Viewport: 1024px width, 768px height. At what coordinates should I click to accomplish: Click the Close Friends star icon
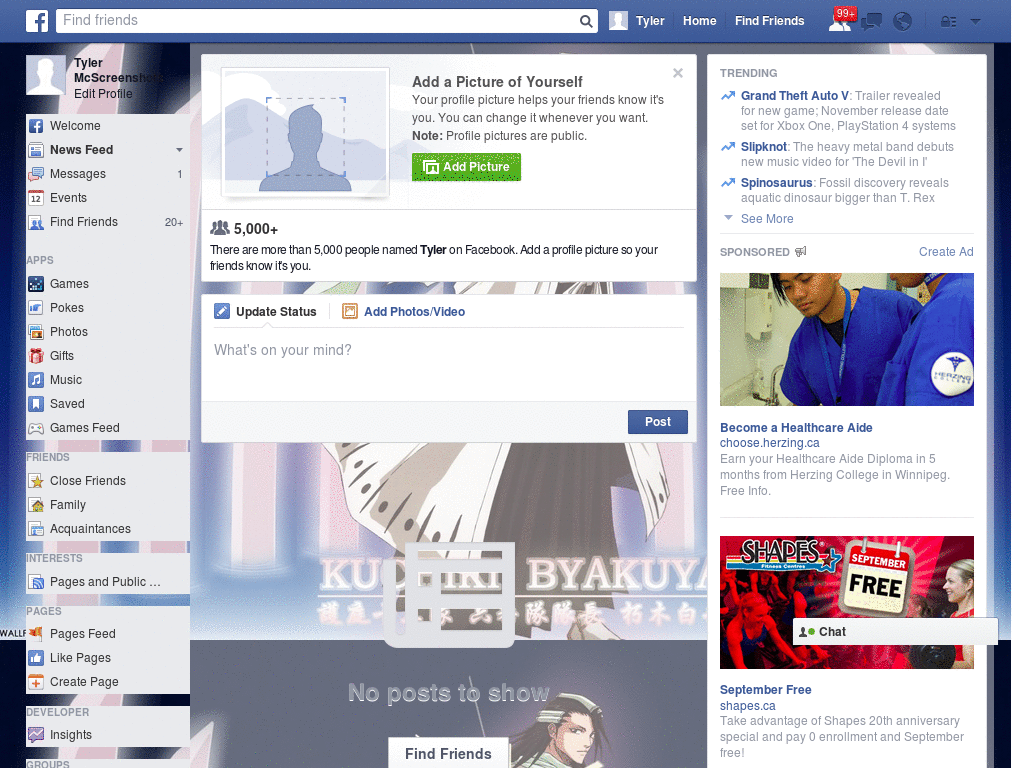[37, 481]
